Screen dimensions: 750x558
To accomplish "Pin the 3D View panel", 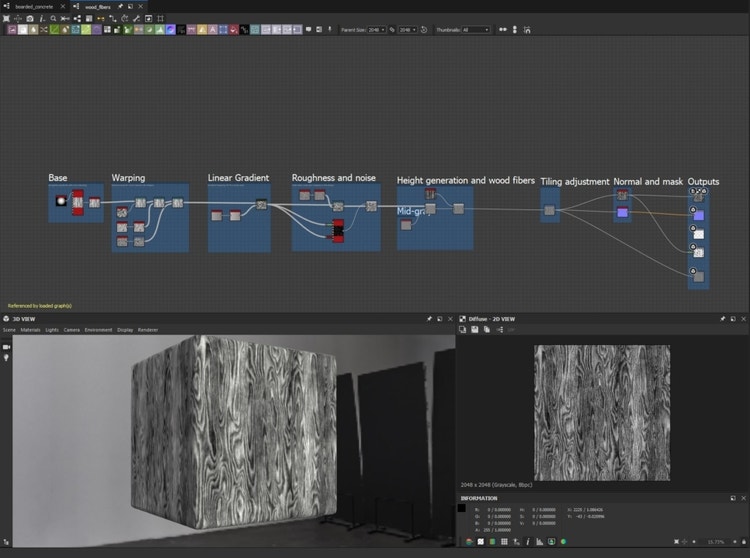I will pyautogui.click(x=429, y=318).
